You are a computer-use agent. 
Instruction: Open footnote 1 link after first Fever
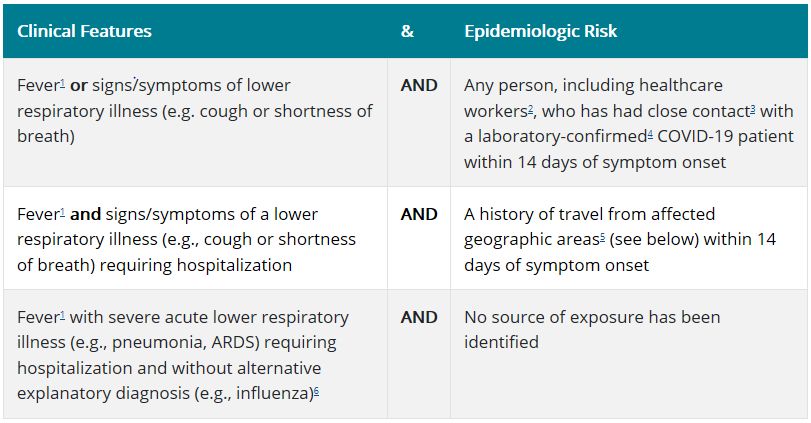point(63,82)
